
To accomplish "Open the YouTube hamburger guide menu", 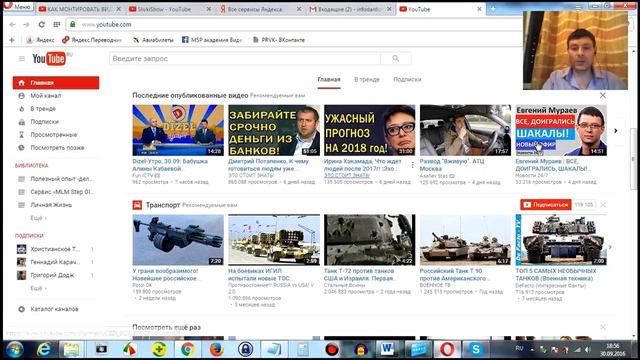I will coord(22,59).
